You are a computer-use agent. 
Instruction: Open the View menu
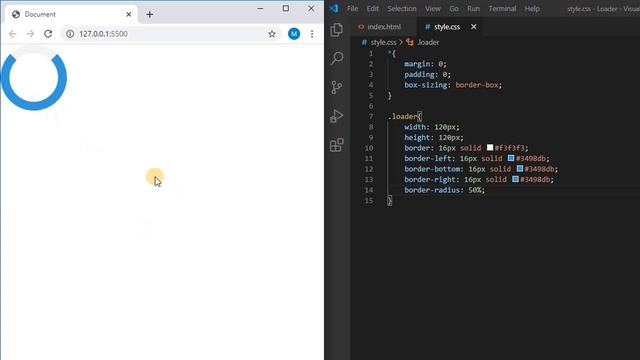(x=433, y=9)
